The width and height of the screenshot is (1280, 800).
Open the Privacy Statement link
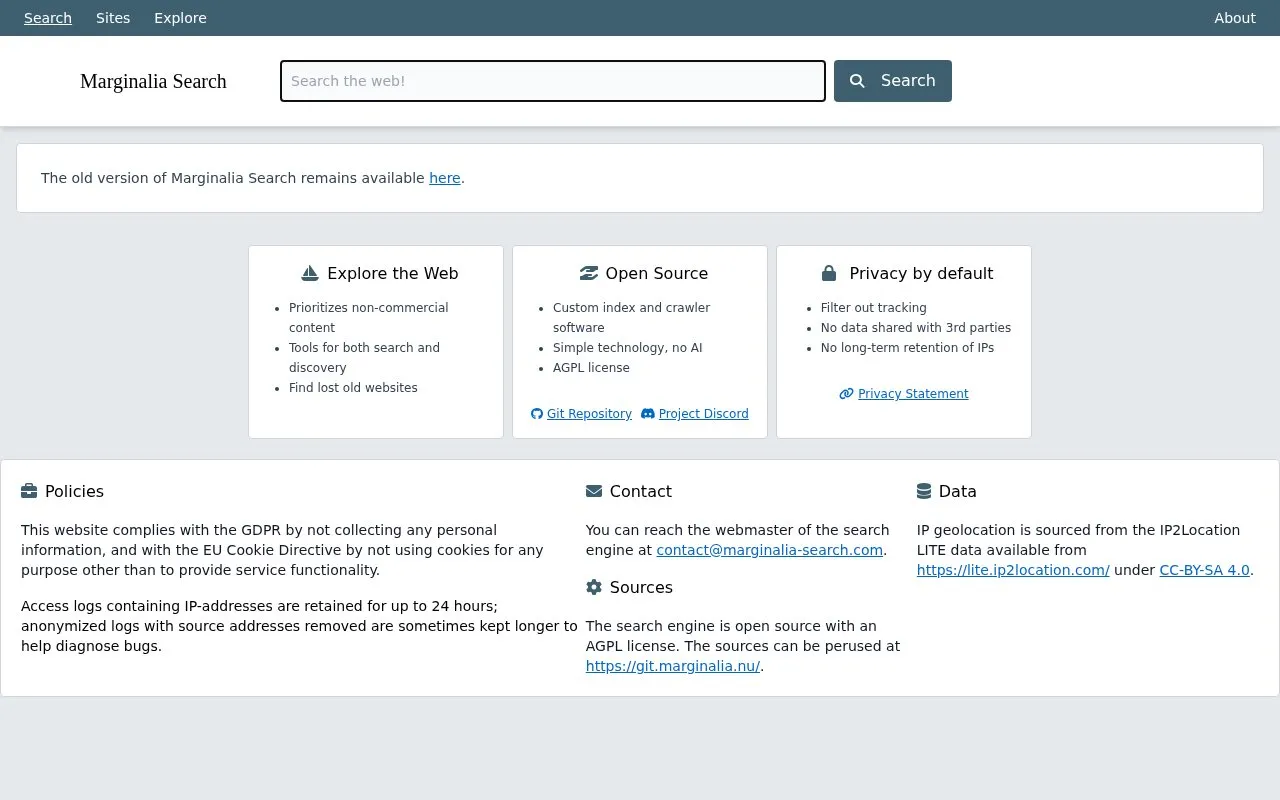[913, 394]
